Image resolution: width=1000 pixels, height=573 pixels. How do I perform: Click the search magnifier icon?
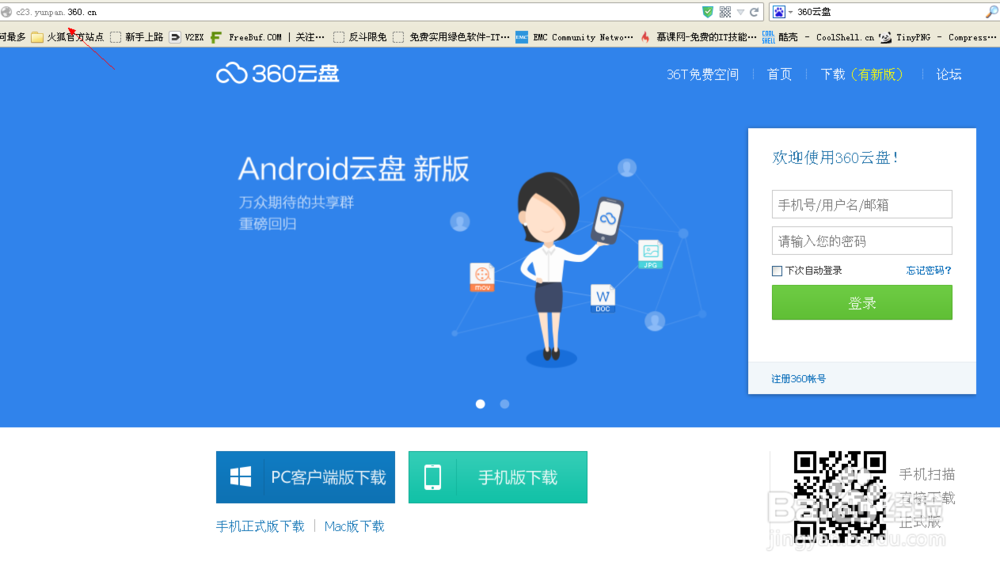[x=992, y=11]
